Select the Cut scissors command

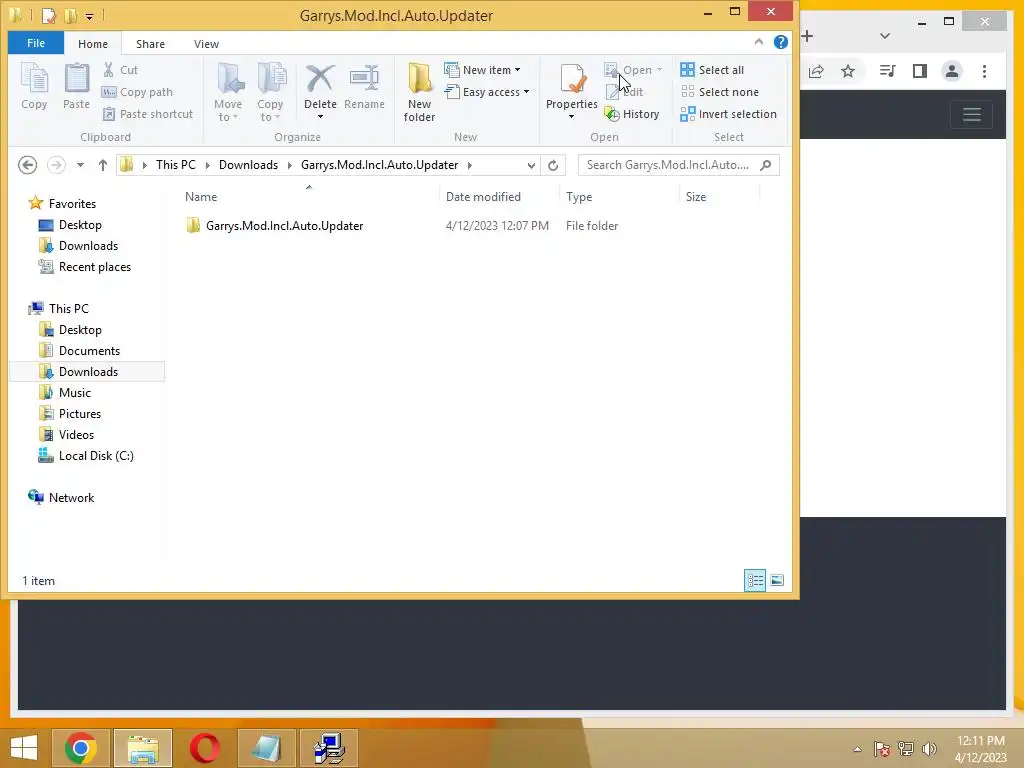121,69
